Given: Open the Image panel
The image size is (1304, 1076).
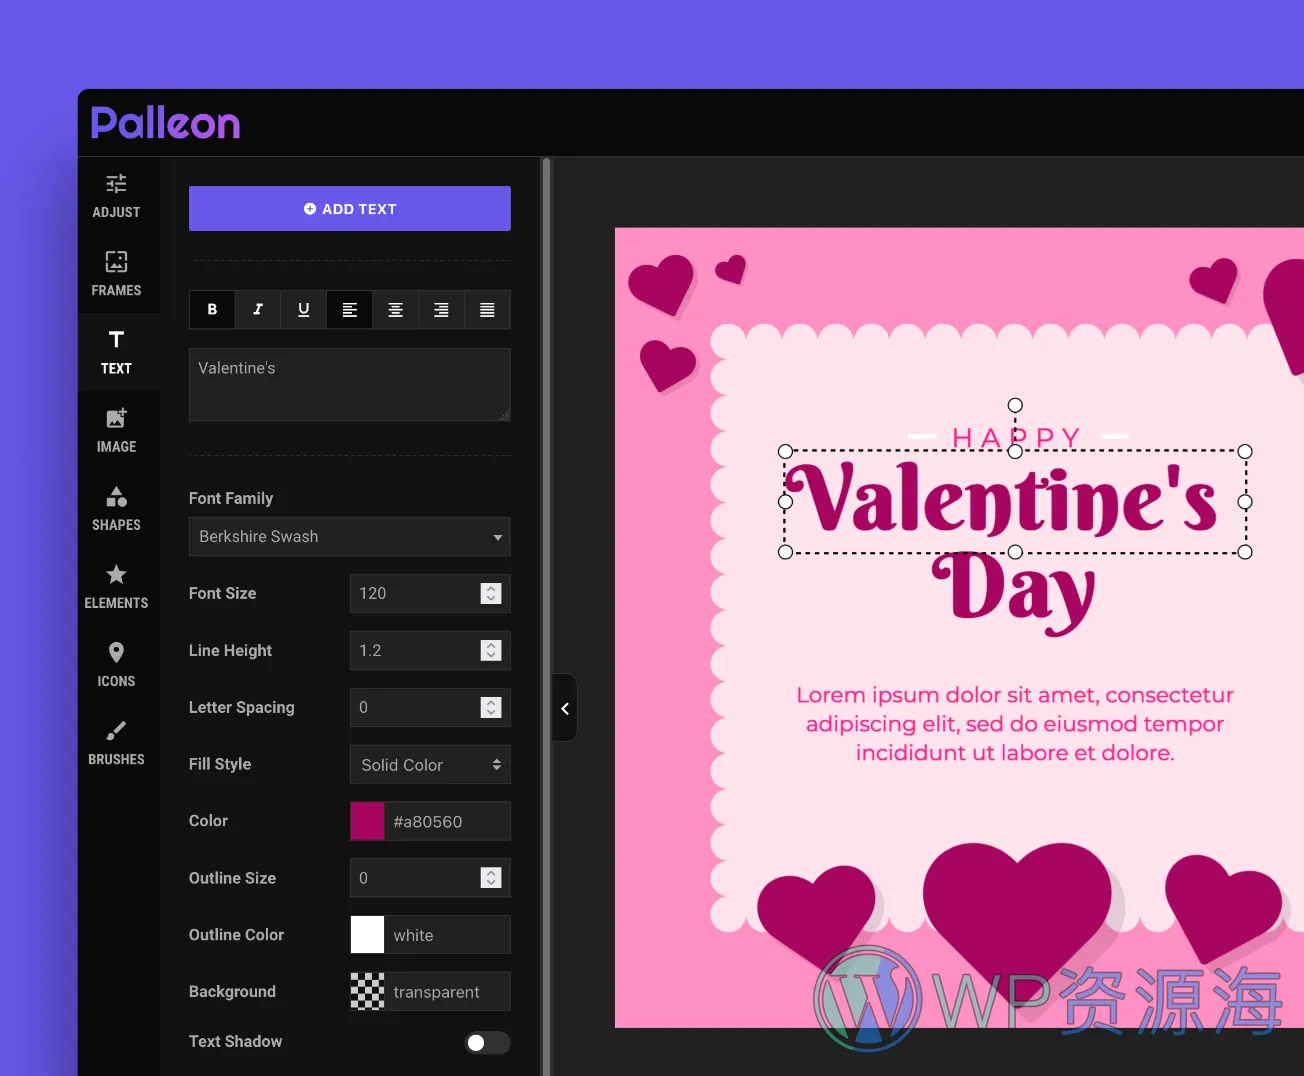Looking at the screenshot, I should click(116, 430).
